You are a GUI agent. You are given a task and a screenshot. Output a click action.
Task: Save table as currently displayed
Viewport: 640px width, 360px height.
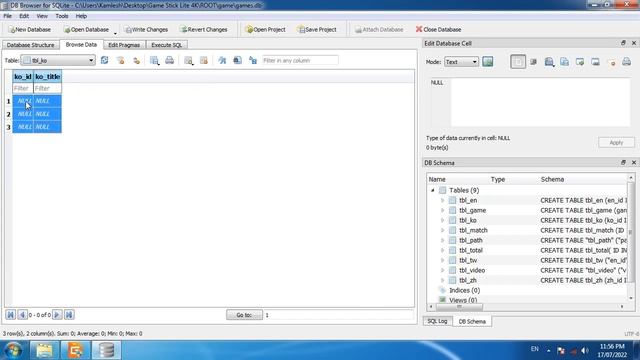[x=154, y=60]
